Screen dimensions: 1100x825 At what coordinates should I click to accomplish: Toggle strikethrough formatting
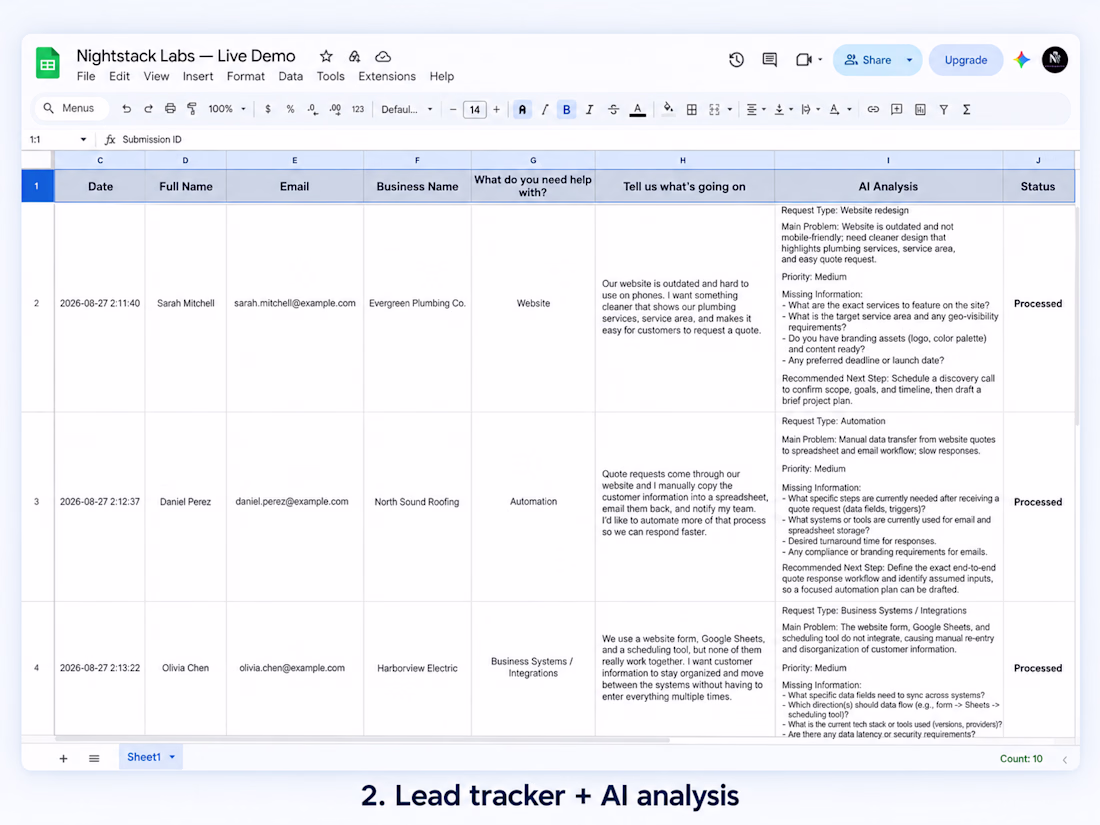click(x=613, y=109)
